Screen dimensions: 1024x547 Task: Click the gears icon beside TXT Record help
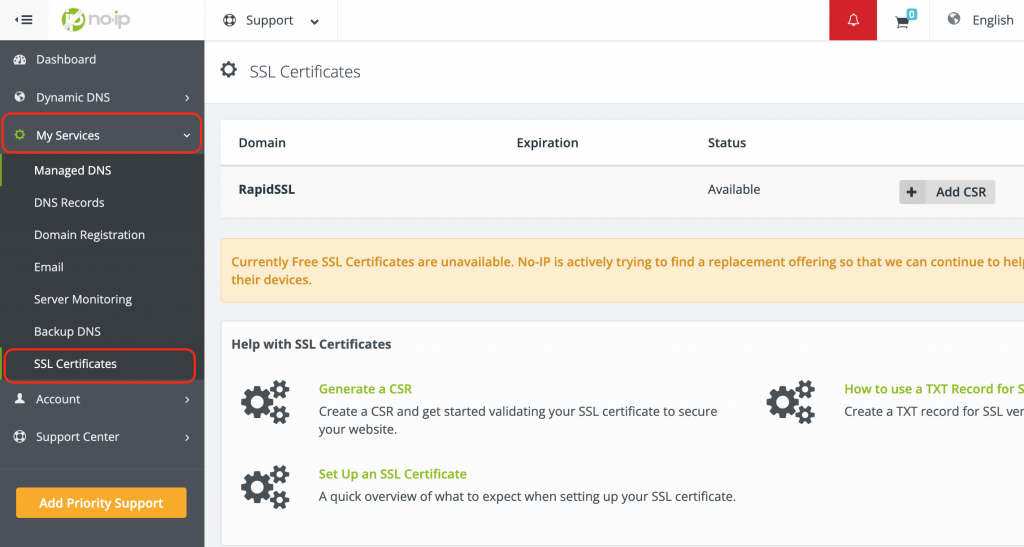pyautogui.click(x=790, y=402)
